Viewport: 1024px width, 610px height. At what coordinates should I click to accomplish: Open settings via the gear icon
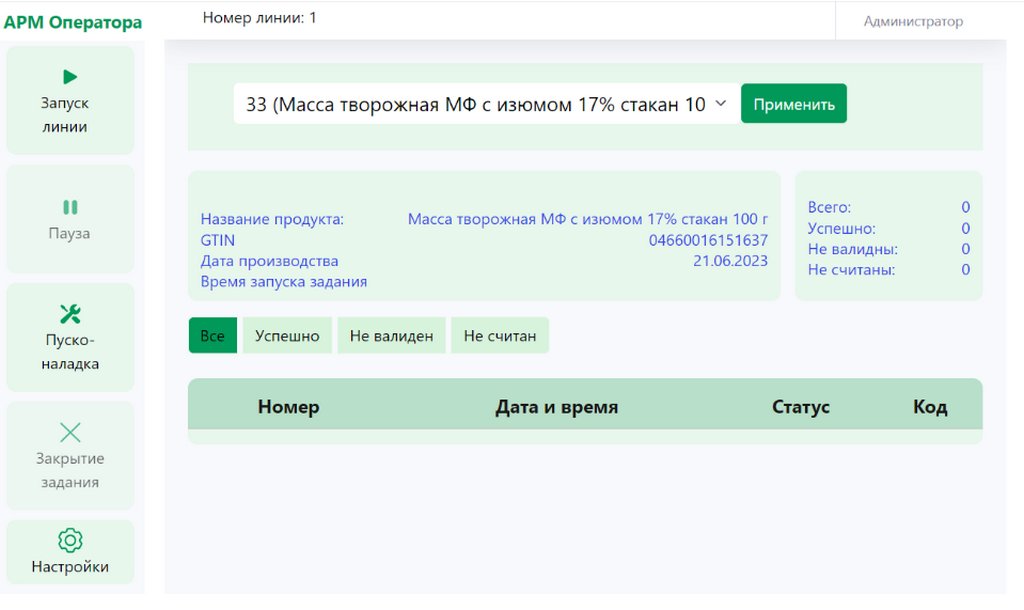pos(70,540)
